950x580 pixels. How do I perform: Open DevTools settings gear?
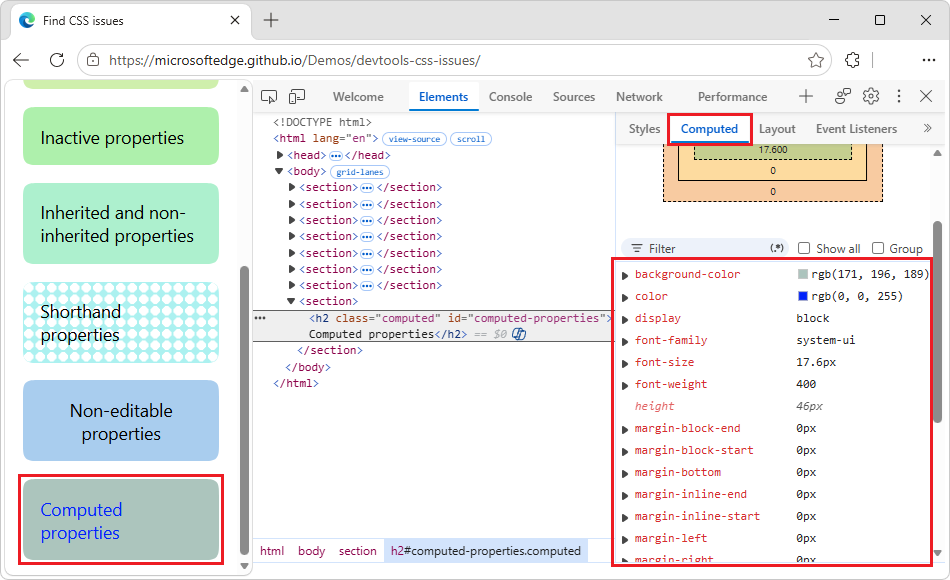(871, 96)
